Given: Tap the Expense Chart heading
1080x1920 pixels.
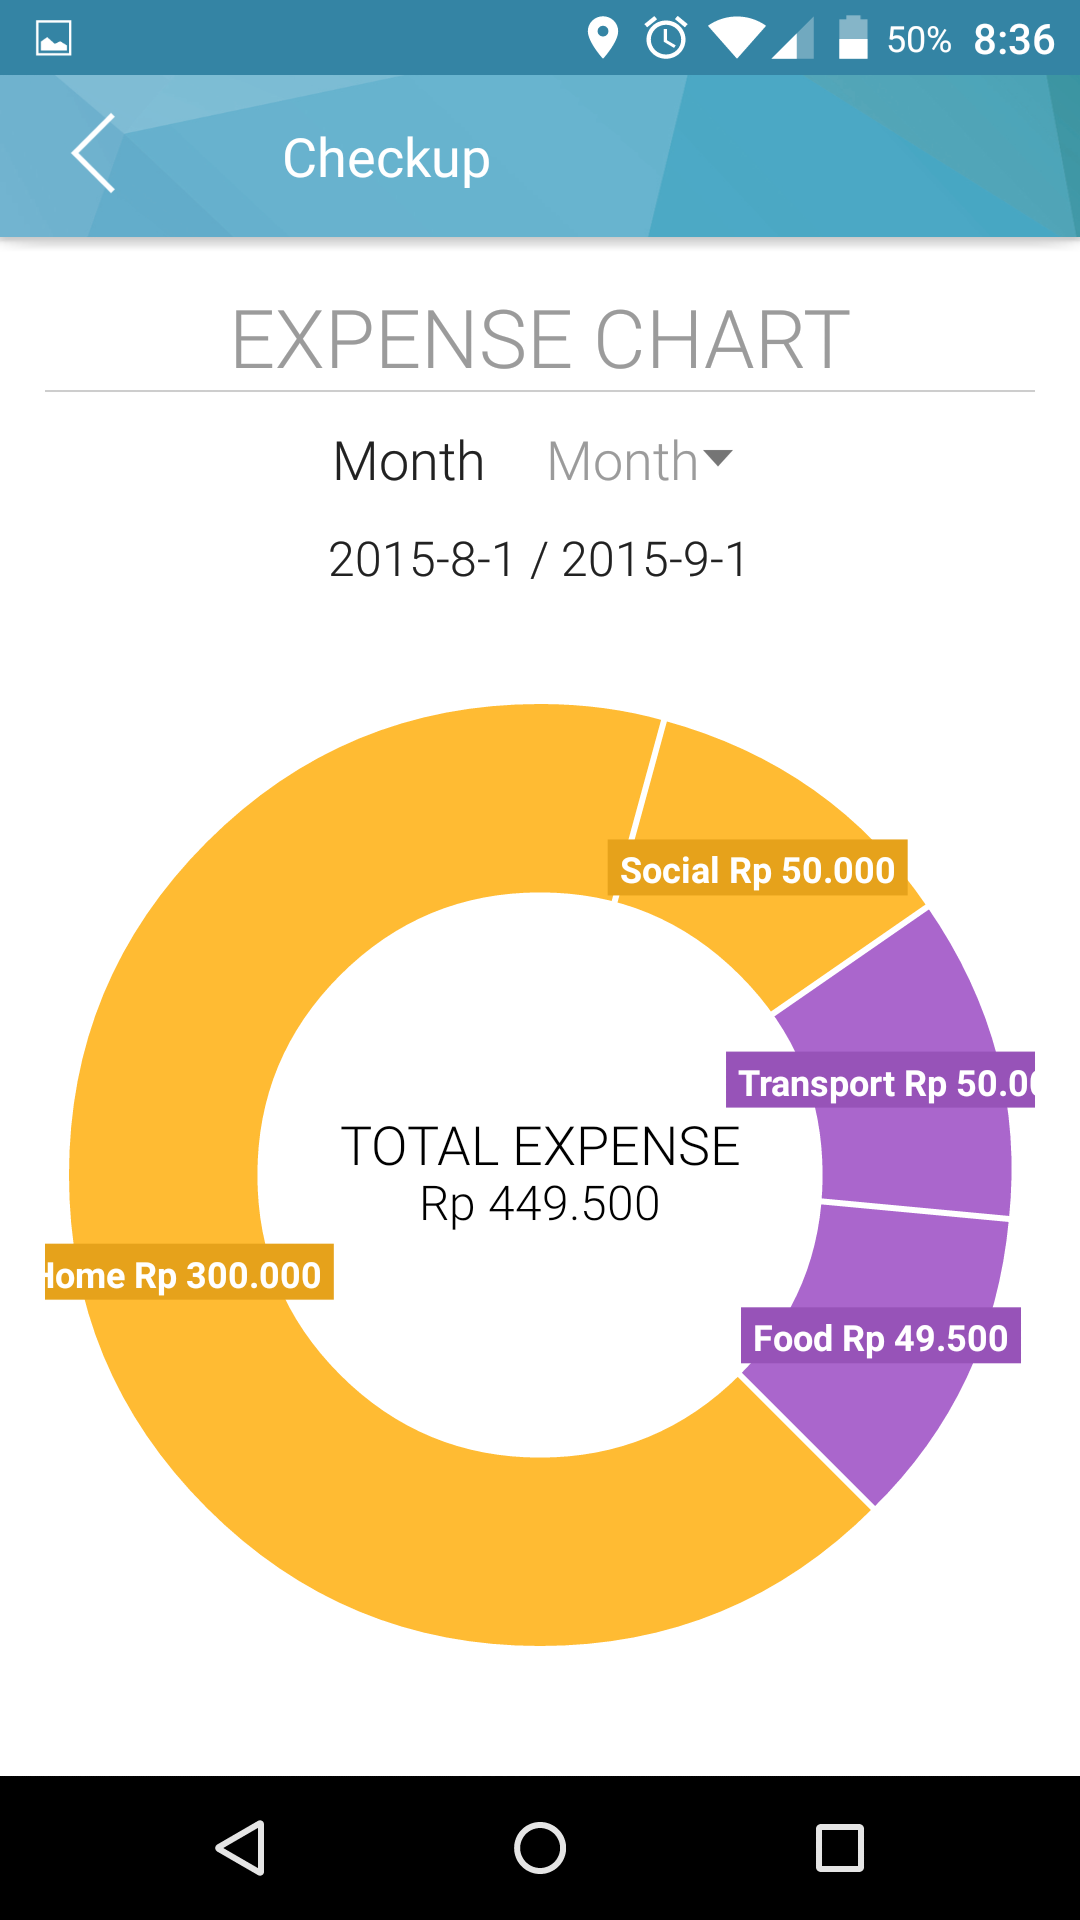Looking at the screenshot, I should [540, 340].
